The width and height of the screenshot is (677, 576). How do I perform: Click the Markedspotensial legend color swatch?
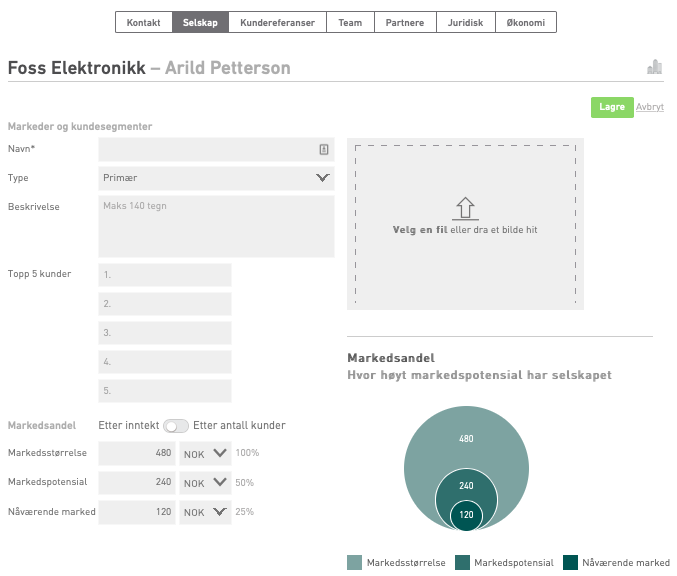(x=462, y=563)
